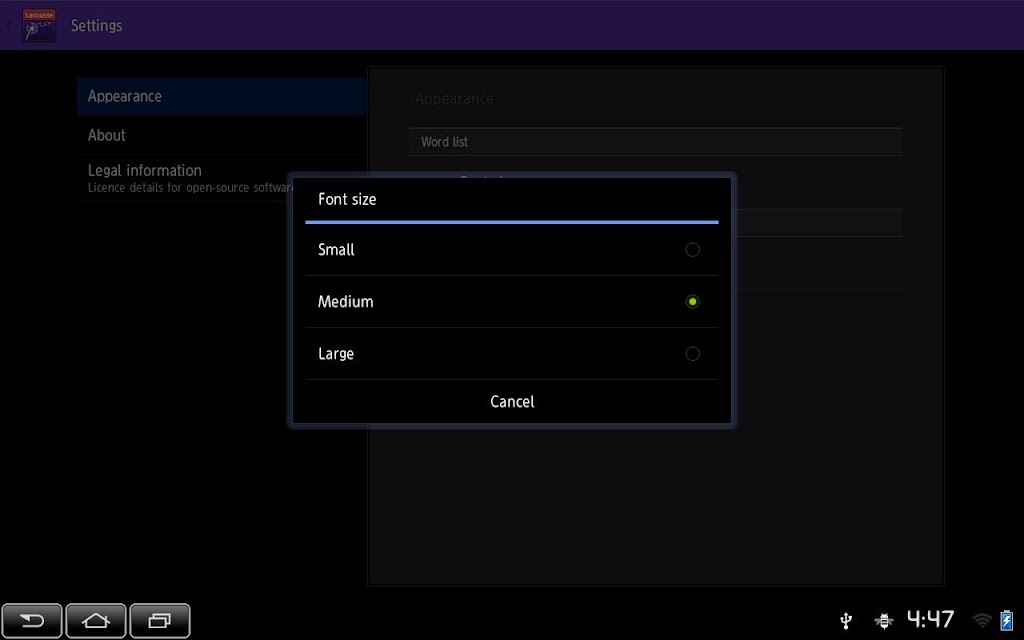Screen dimensions: 1024x640
Task: Tap the clock showing 4:47
Action: (x=930, y=619)
